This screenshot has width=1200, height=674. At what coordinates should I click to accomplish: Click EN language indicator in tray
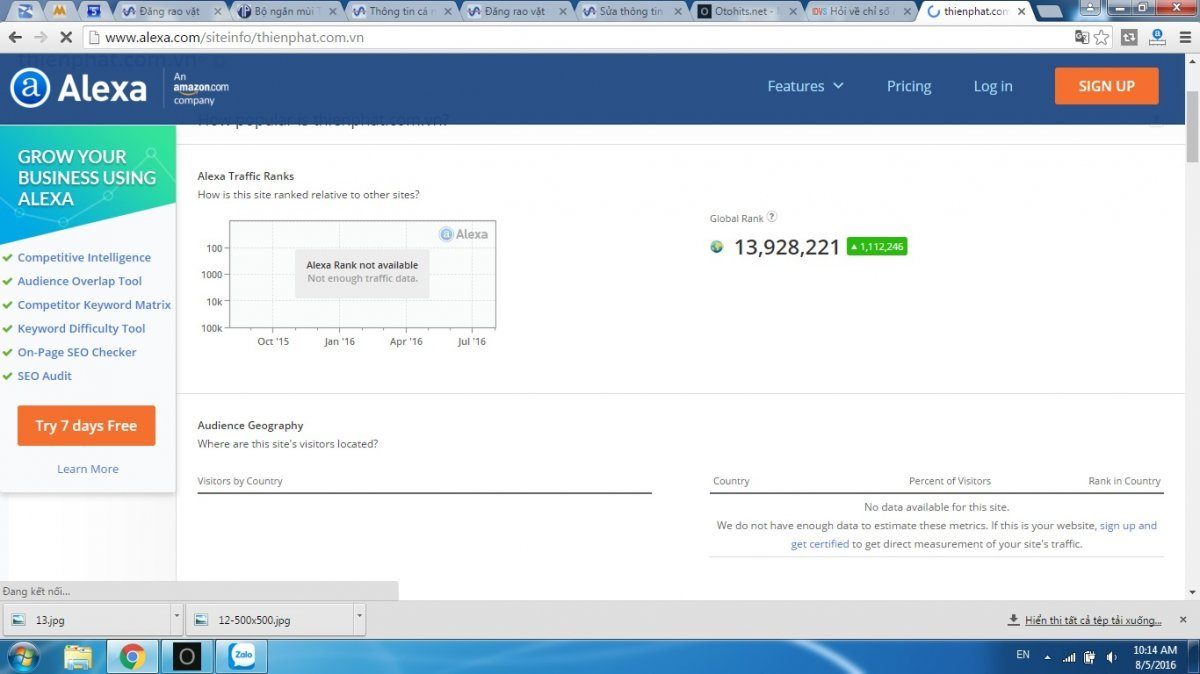tap(1022, 654)
